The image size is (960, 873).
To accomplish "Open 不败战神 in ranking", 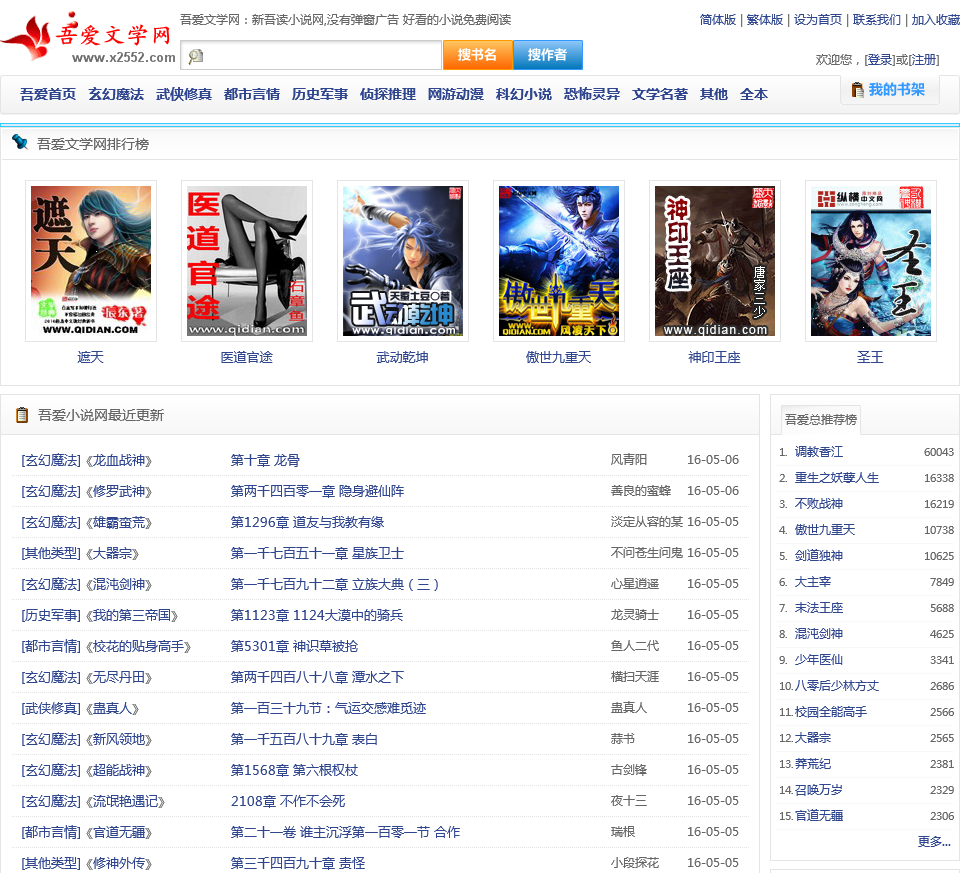I will click(819, 504).
